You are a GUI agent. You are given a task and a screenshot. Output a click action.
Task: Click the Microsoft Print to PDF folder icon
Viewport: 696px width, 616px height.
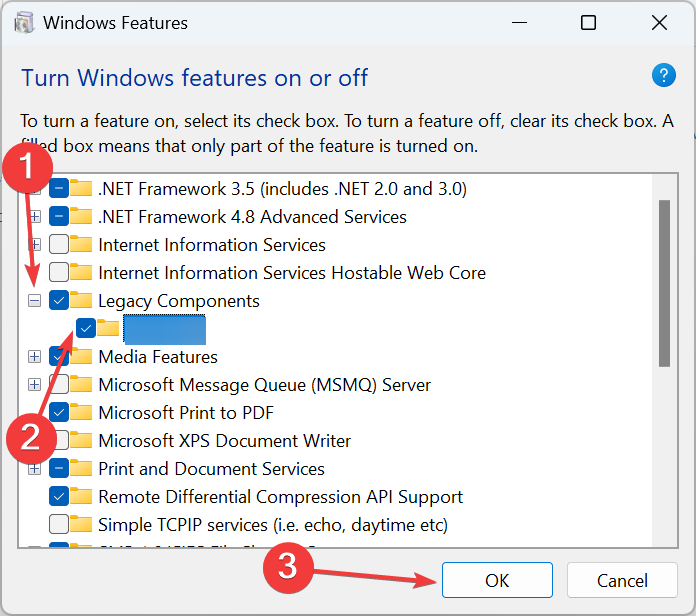[x=83, y=413]
